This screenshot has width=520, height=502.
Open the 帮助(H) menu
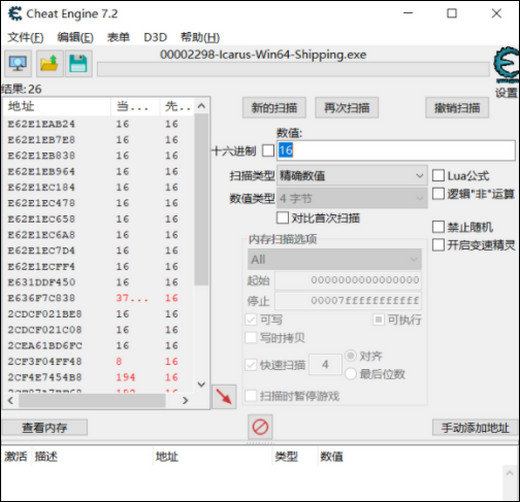(200, 37)
